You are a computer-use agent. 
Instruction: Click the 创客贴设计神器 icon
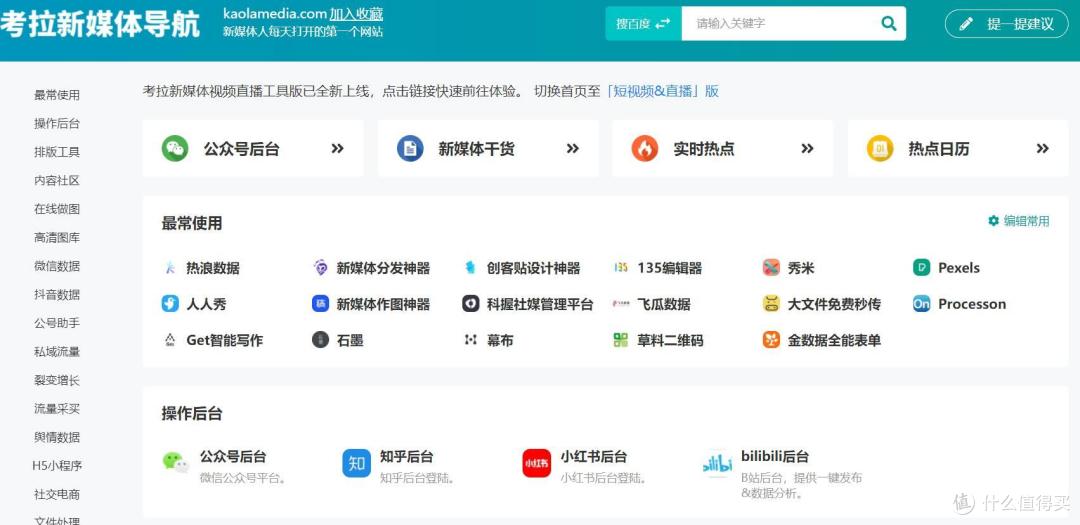click(470, 268)
